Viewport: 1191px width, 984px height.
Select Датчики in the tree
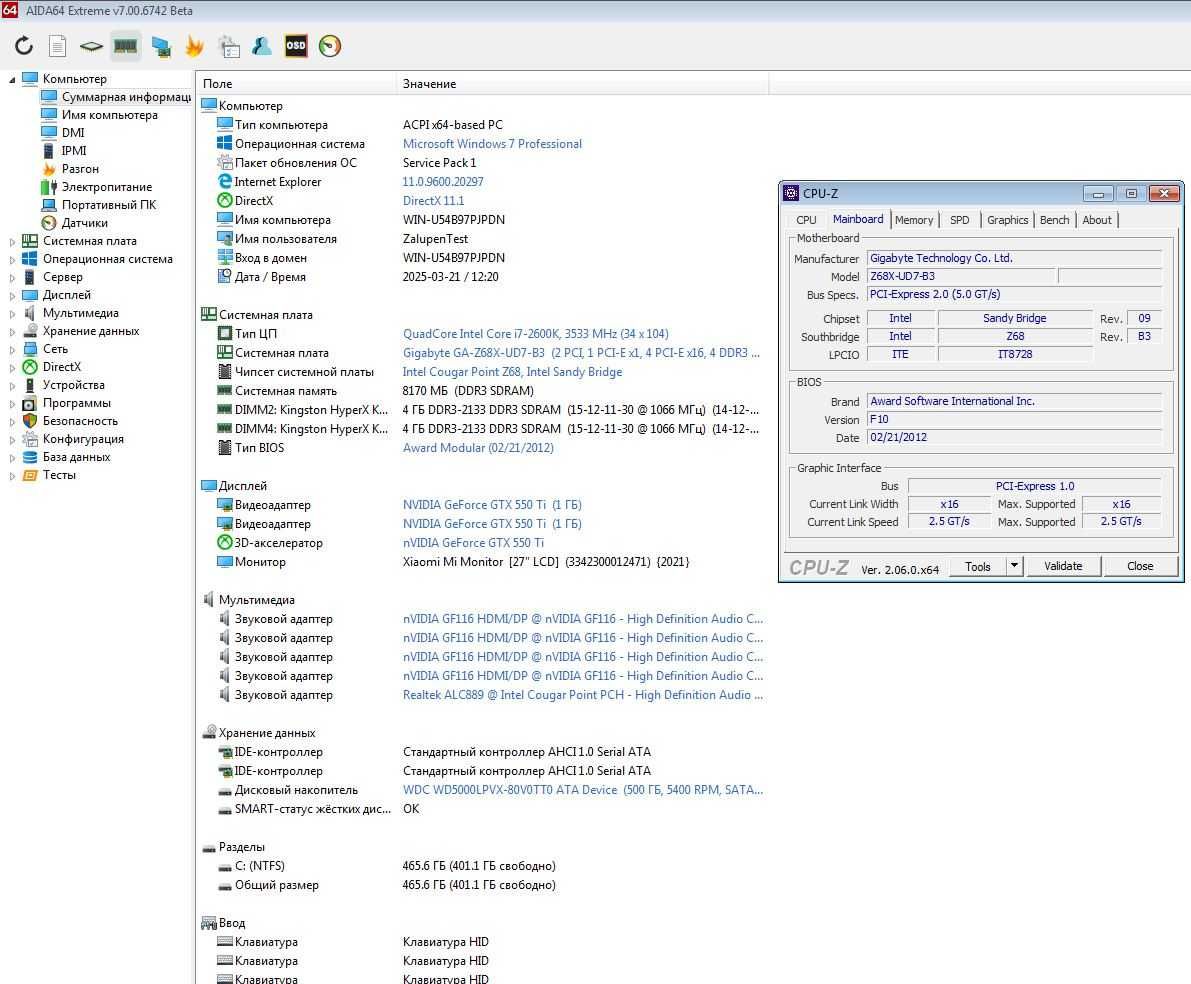(84, 223)
